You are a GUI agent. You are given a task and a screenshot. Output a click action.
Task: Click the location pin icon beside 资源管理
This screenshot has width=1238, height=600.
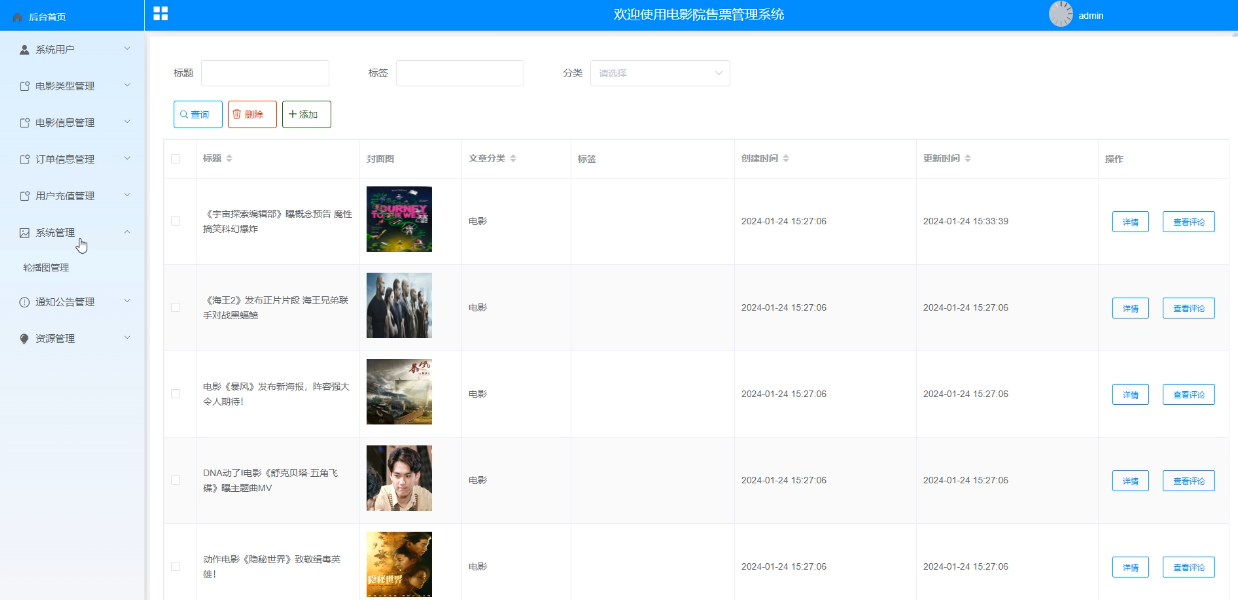pos(25,339)
